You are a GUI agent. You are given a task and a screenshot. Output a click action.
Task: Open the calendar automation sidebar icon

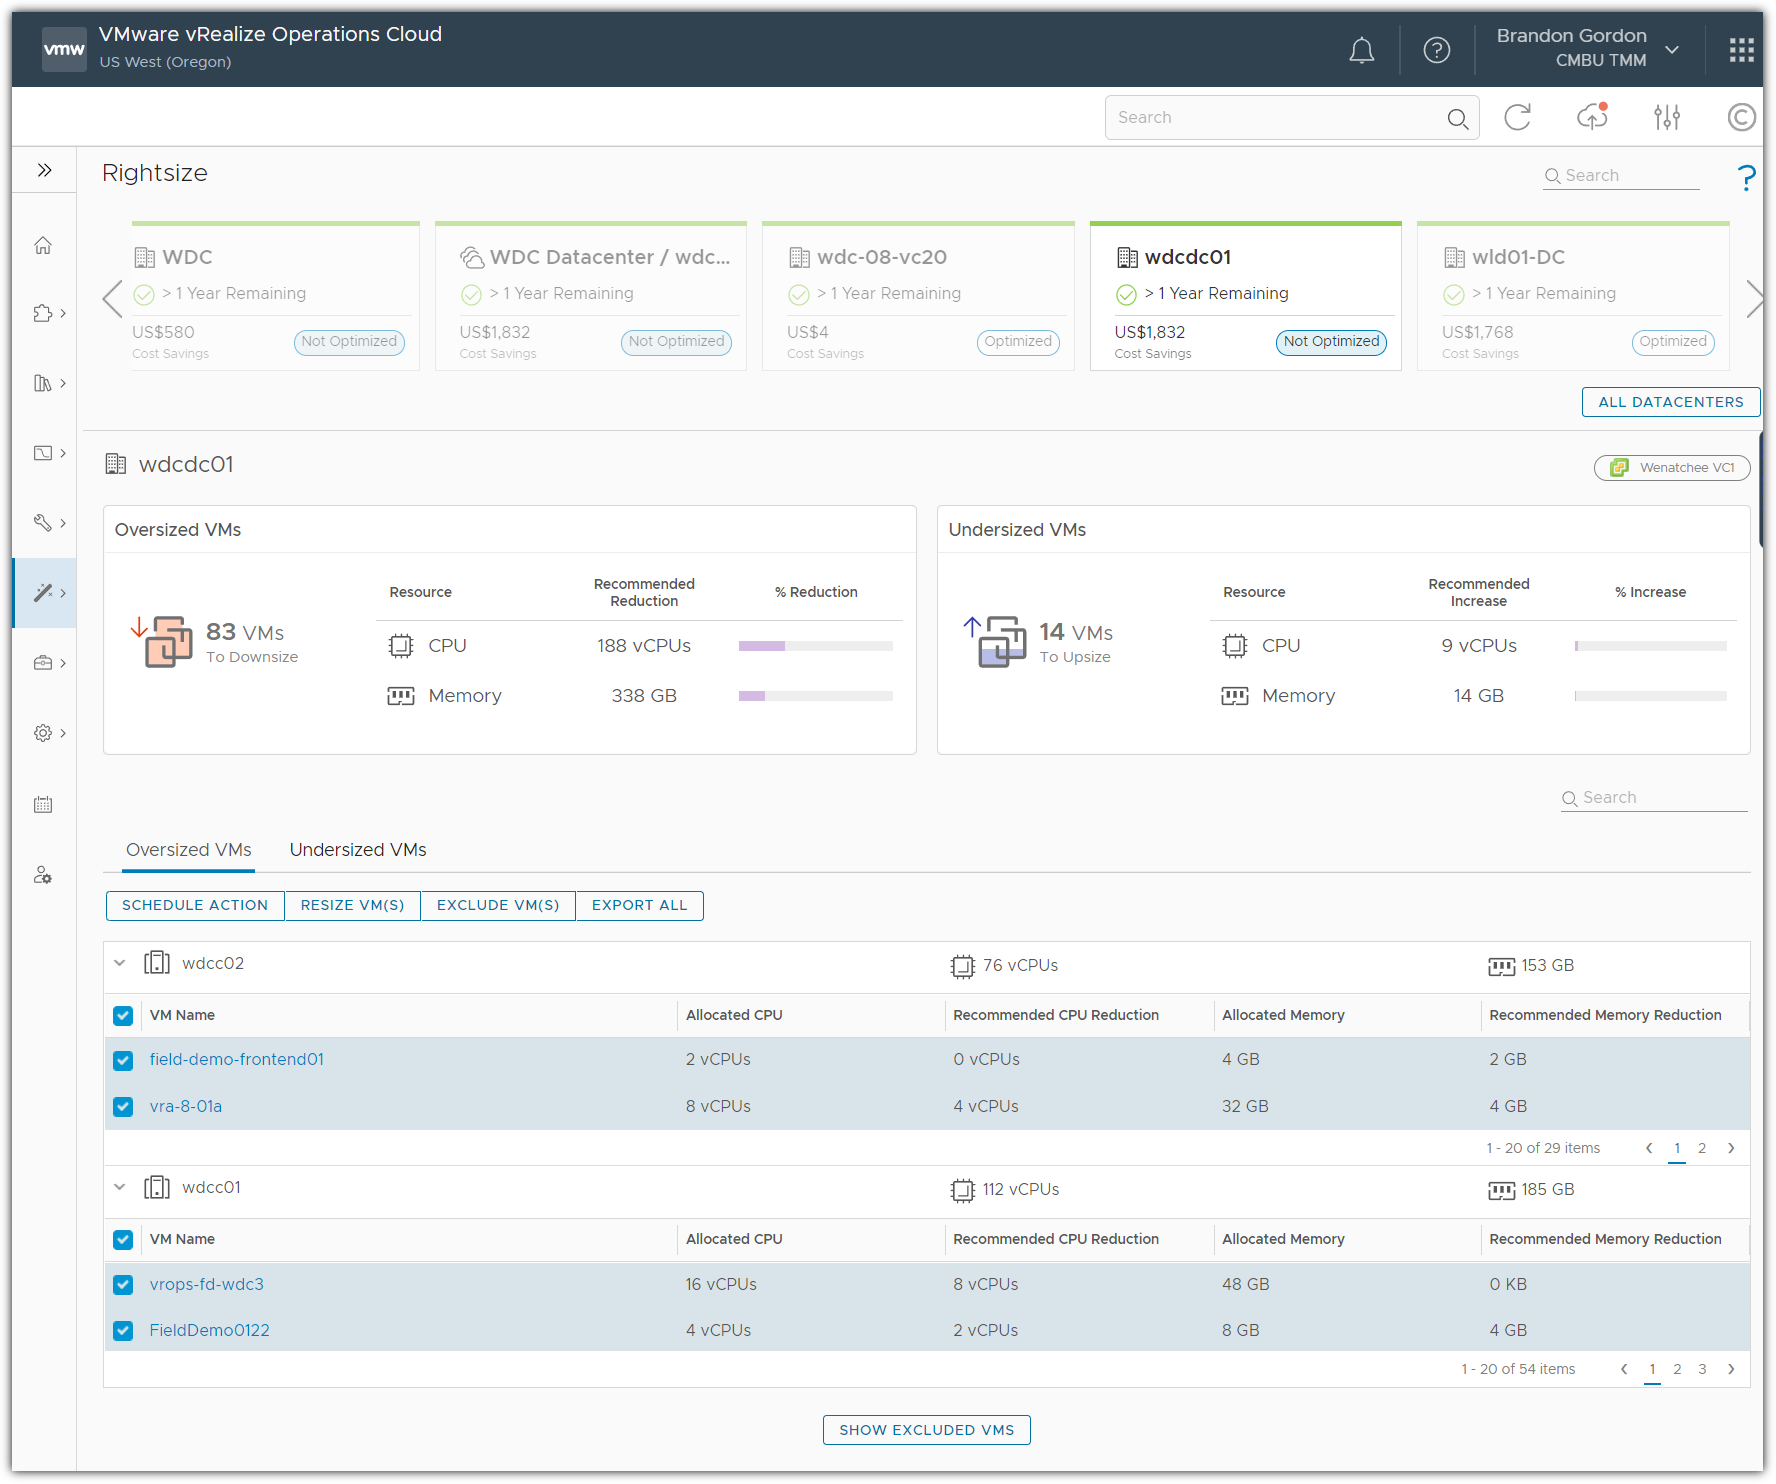click(43, 805)
